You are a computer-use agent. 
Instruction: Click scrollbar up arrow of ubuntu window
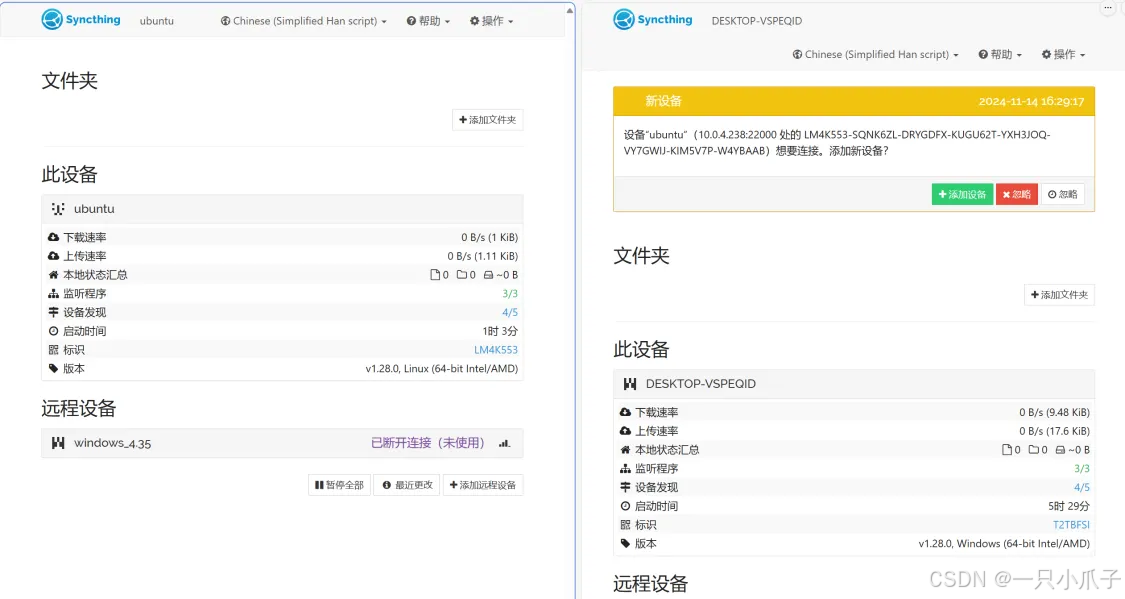[x=570, y=10]
